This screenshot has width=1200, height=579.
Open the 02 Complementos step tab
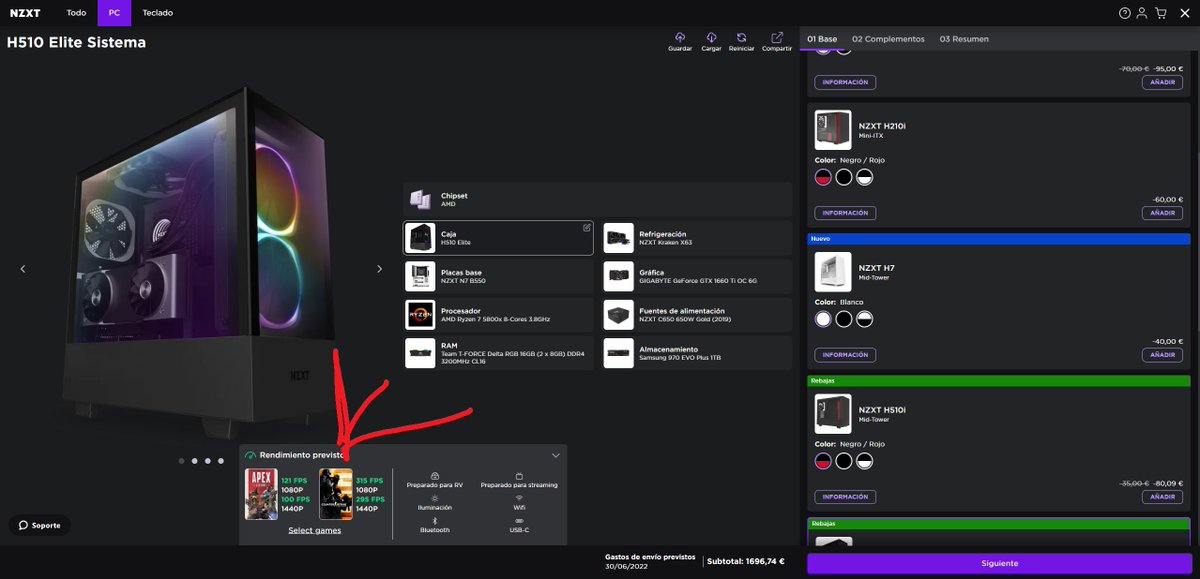pyautogui.click(x=888, y=39)
